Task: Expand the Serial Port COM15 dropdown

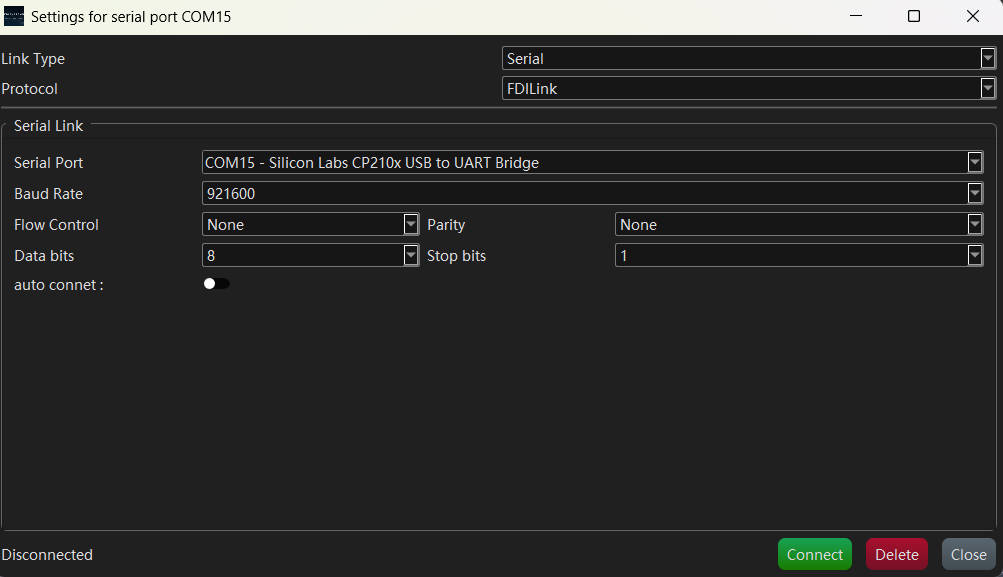Action: pyautogui.click(x=592, y=162)
